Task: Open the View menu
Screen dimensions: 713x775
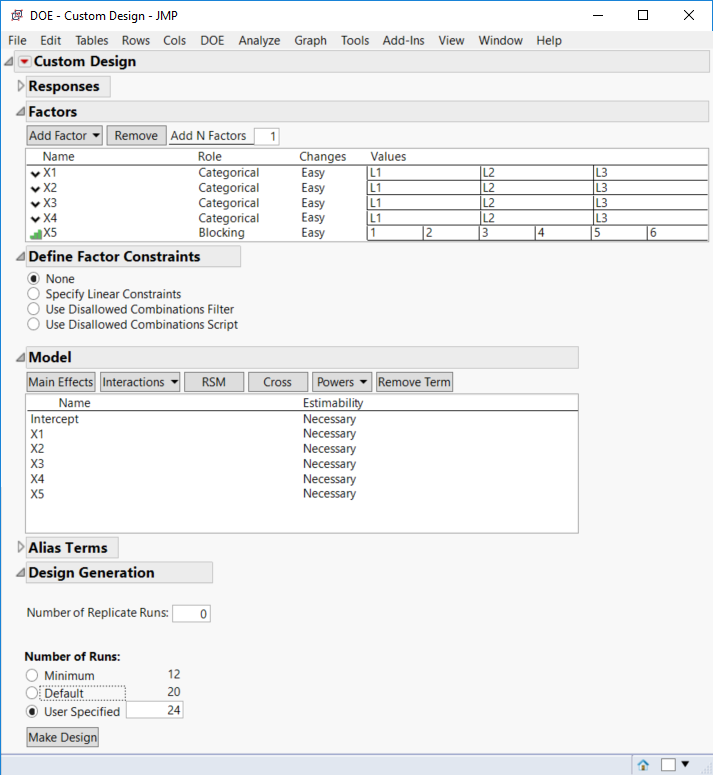Action: pyautogui.click(x=451, y=41)
